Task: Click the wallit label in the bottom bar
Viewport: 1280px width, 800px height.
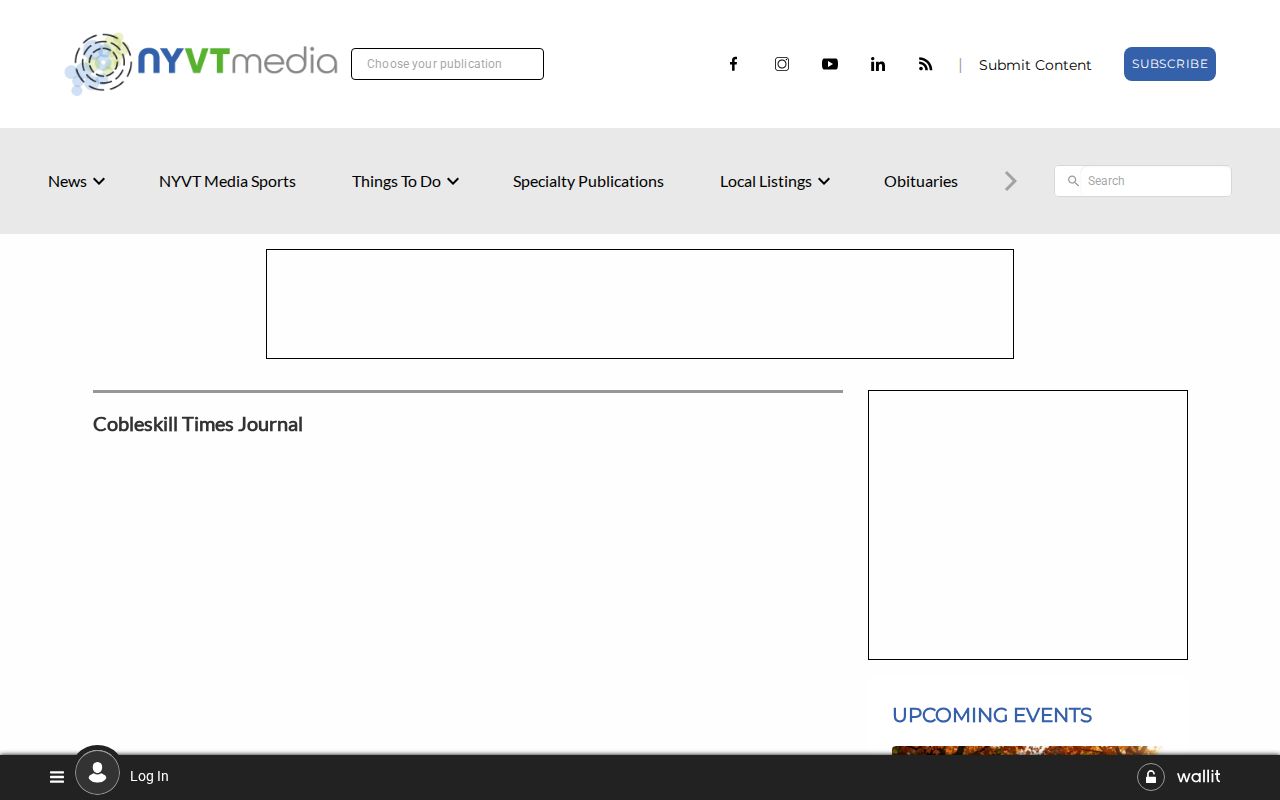Action: (x=1198, y=777)
